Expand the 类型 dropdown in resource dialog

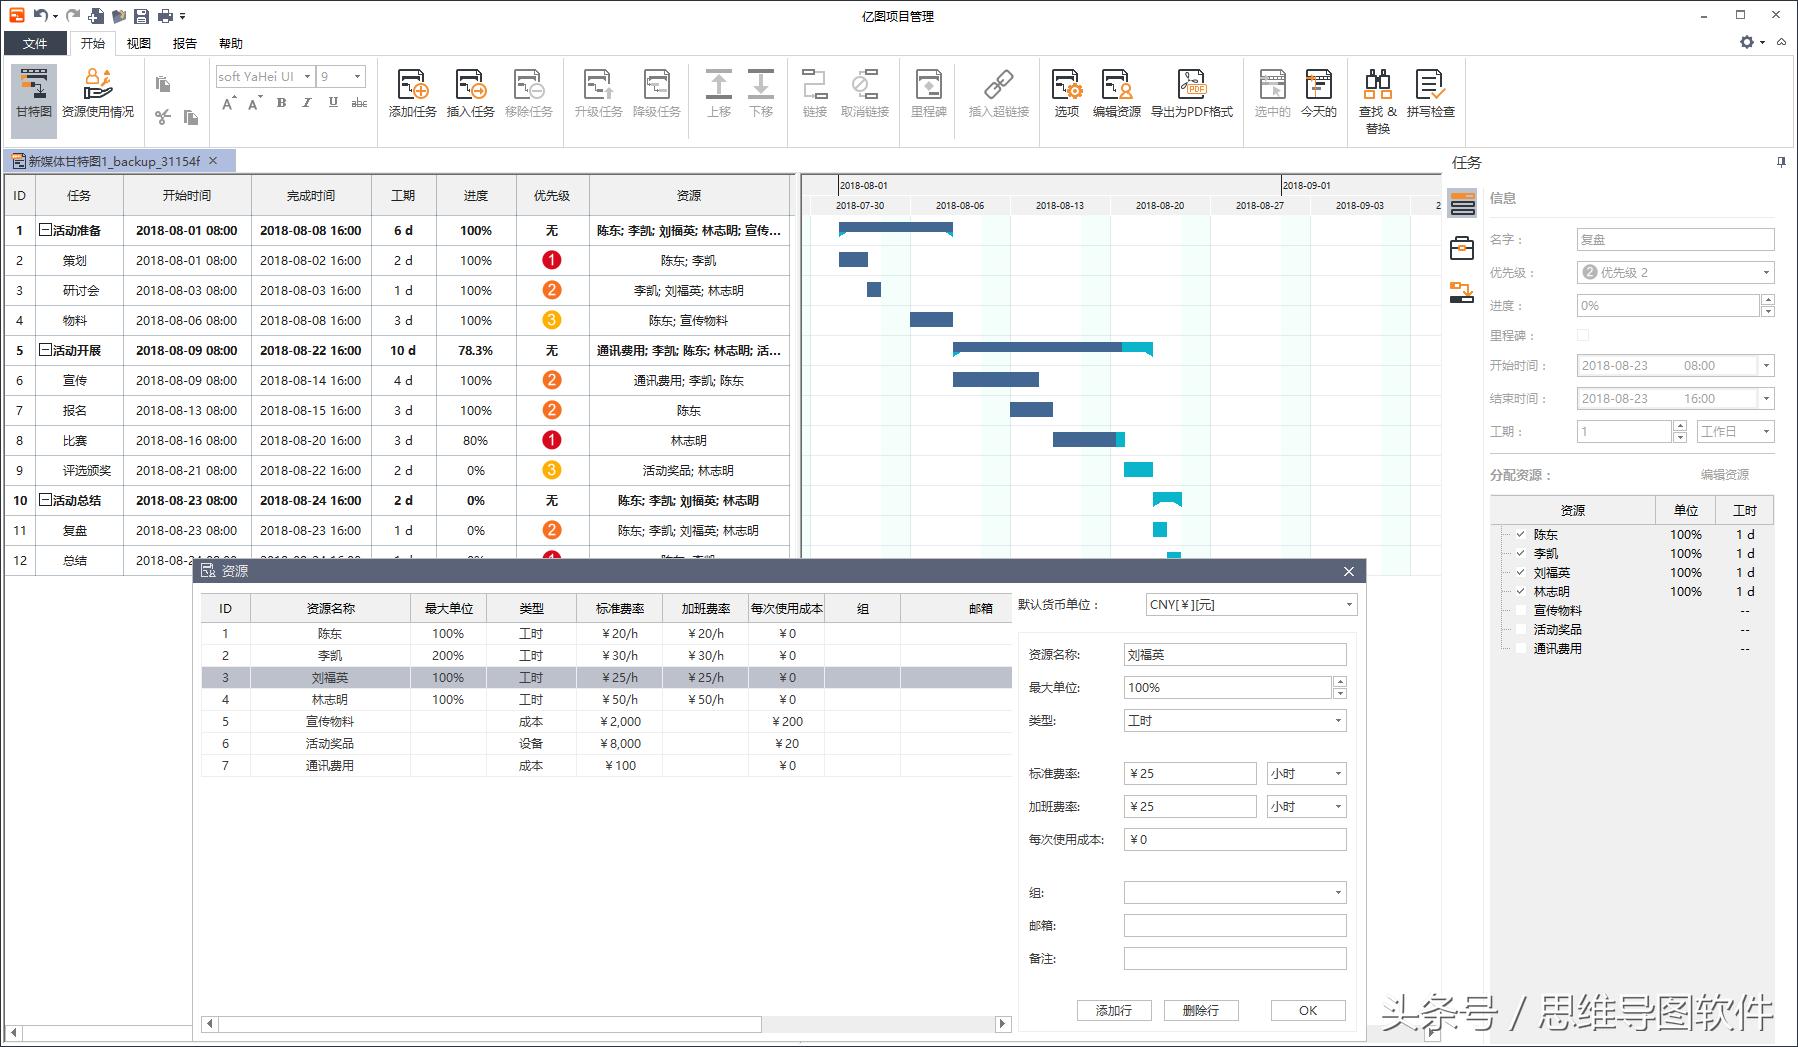(x=1337, y=721)
